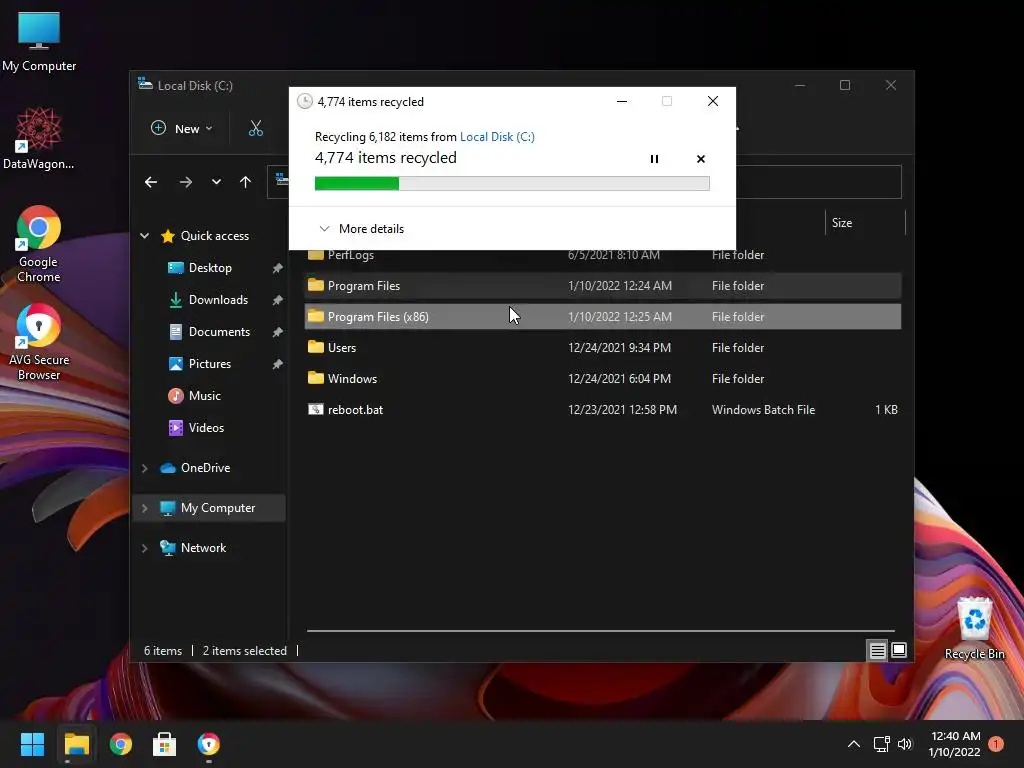Open the recent locations dropdown arrow
The image size is (1024, 768).
point(216,182)
